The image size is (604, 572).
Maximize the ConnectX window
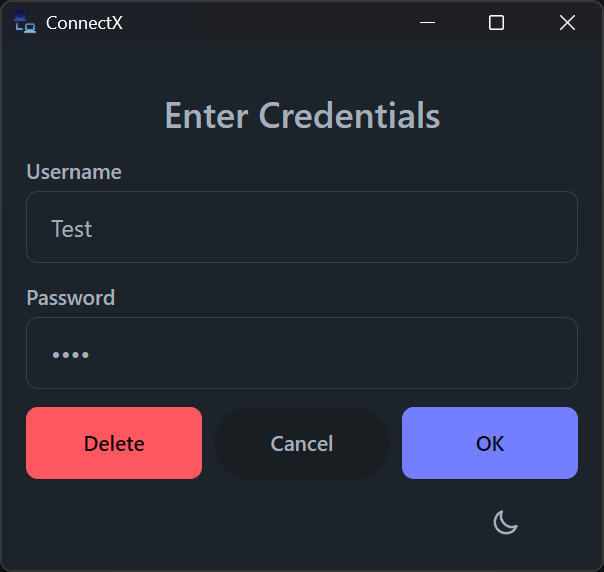(x=496, y=23)
